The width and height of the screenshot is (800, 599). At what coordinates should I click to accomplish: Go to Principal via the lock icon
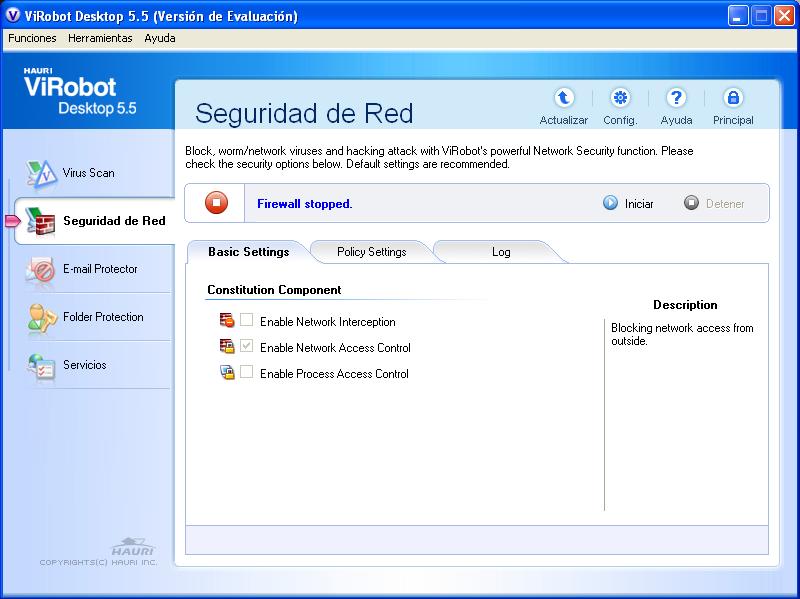[733, 97]
